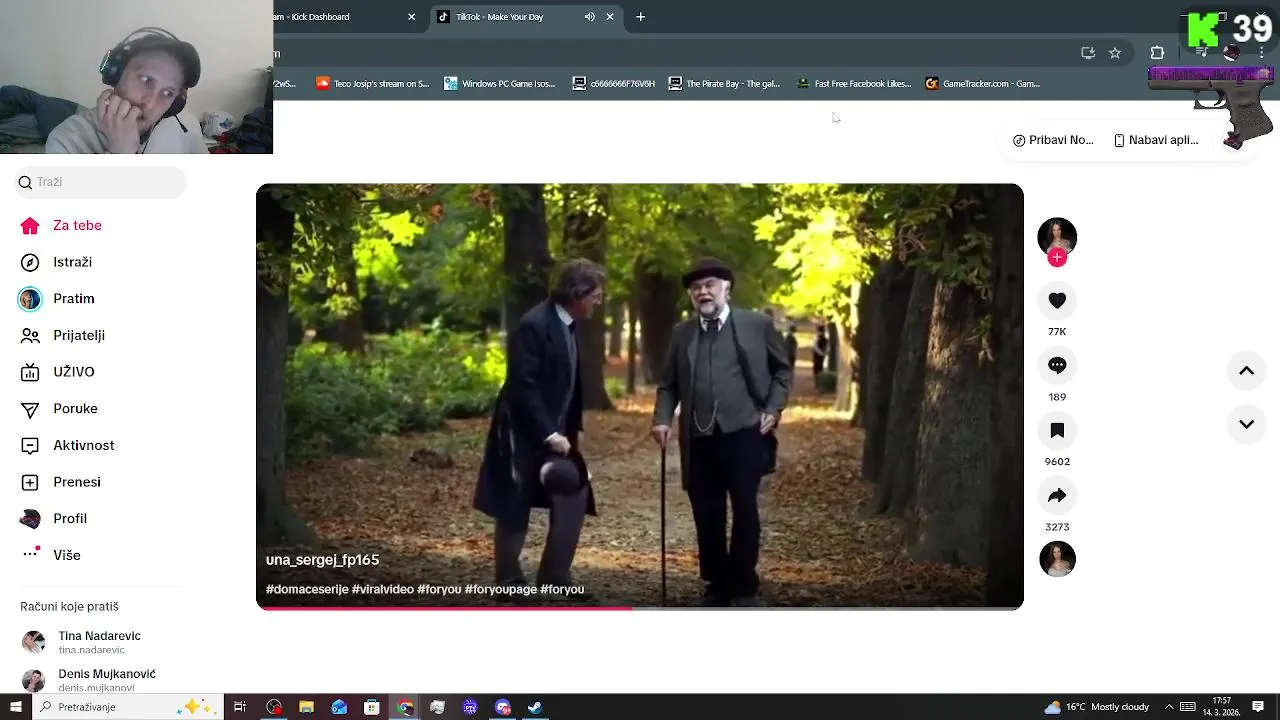
Task: Open Denis Mujkanović's account
Action: pos(90,680)
